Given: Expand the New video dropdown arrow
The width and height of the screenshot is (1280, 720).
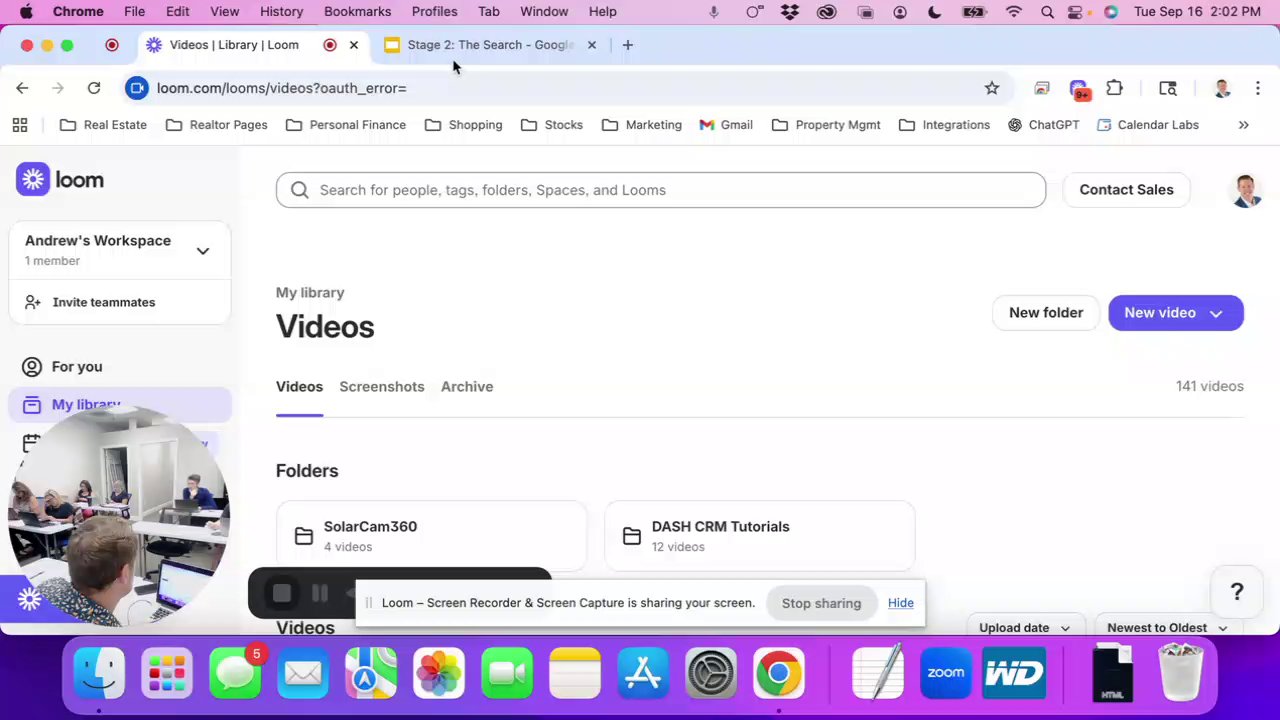Looking at the screenshot, I should (x=1216, y=314).
